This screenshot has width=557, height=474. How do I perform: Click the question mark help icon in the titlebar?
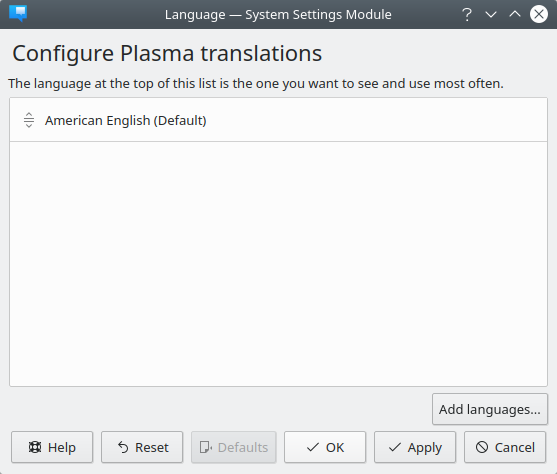[x=467, y=15]
